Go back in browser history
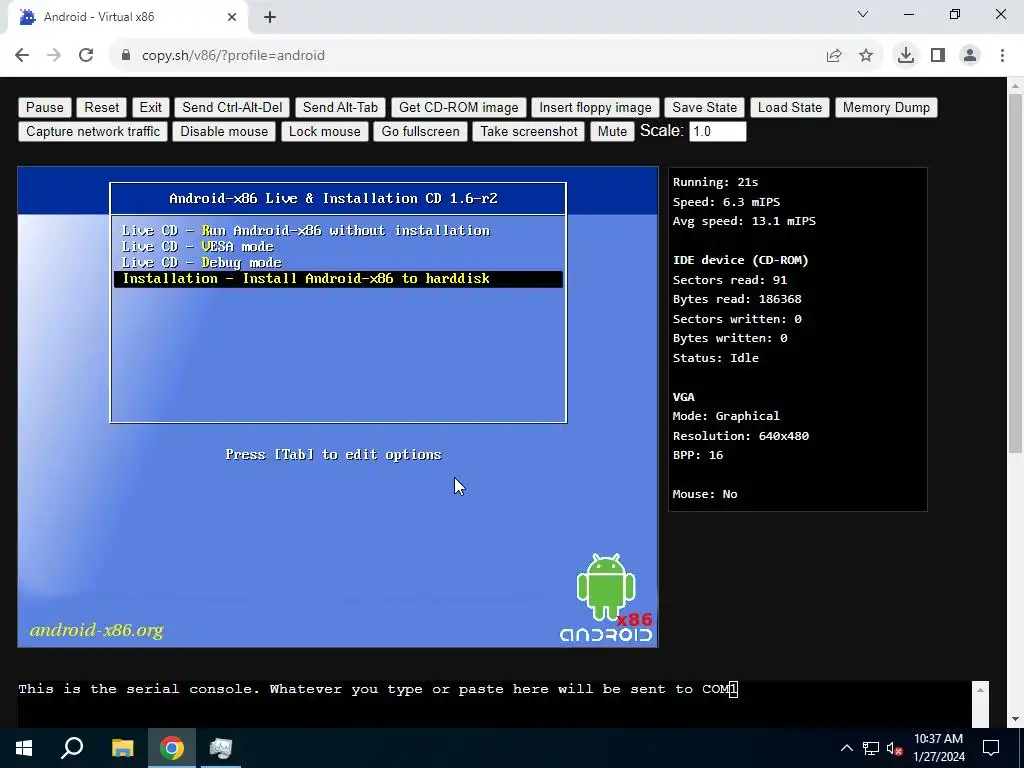Image resolution: width=1024 pixels, height=768 pixels. pos(22,56)
